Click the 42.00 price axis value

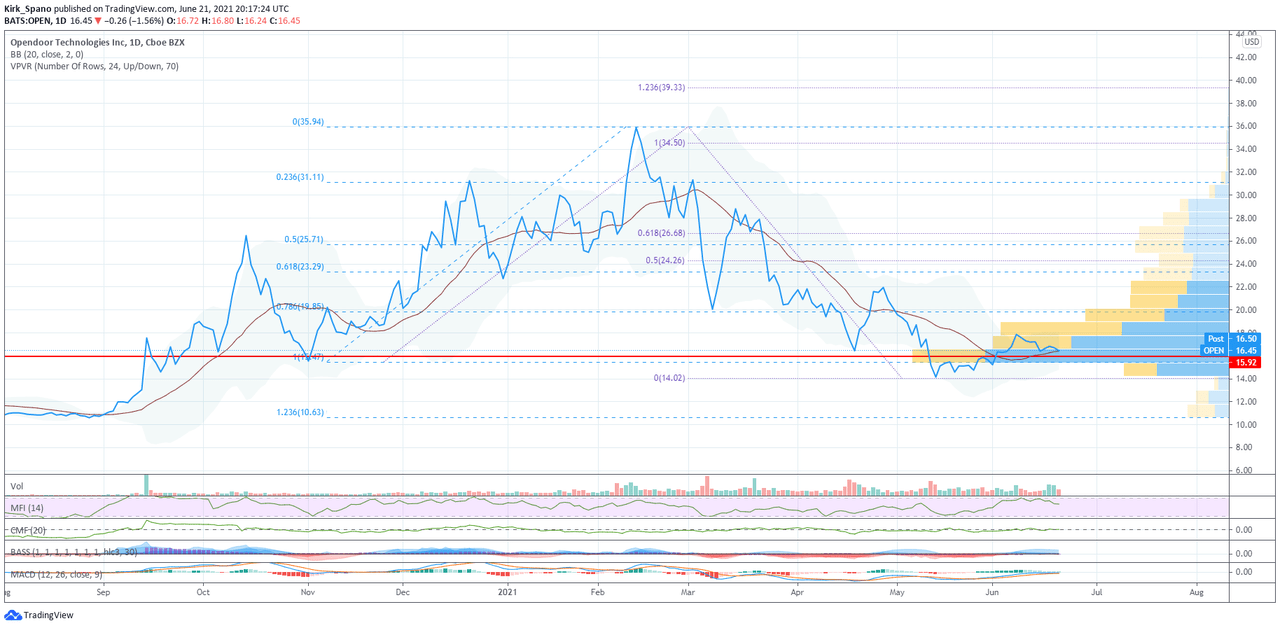pos(1248,57)
